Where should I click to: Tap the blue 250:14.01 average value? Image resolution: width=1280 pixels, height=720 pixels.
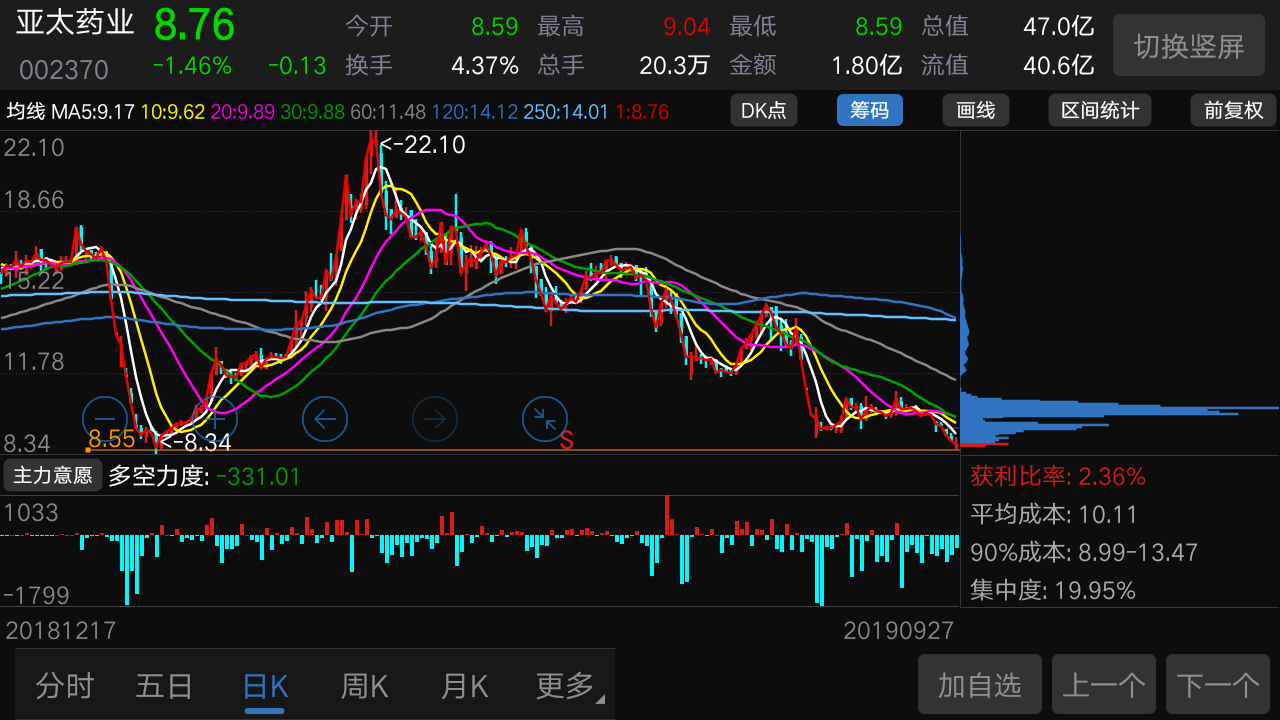coord(566,111)
